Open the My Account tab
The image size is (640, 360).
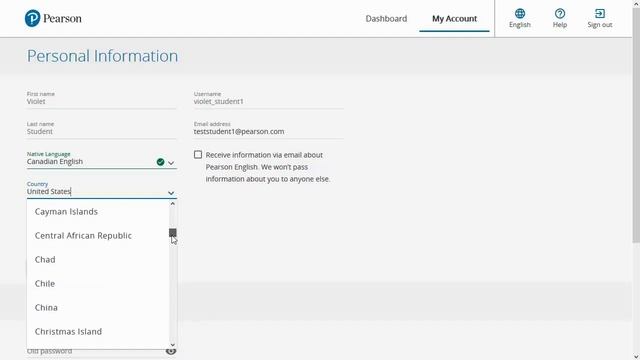click(454, 18)
